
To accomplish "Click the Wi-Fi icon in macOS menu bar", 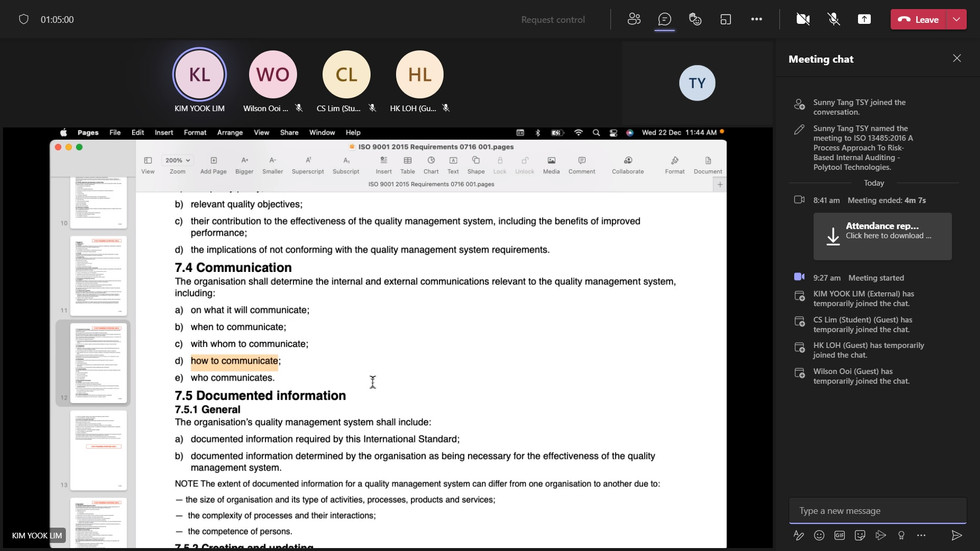I will pos(578,132).
